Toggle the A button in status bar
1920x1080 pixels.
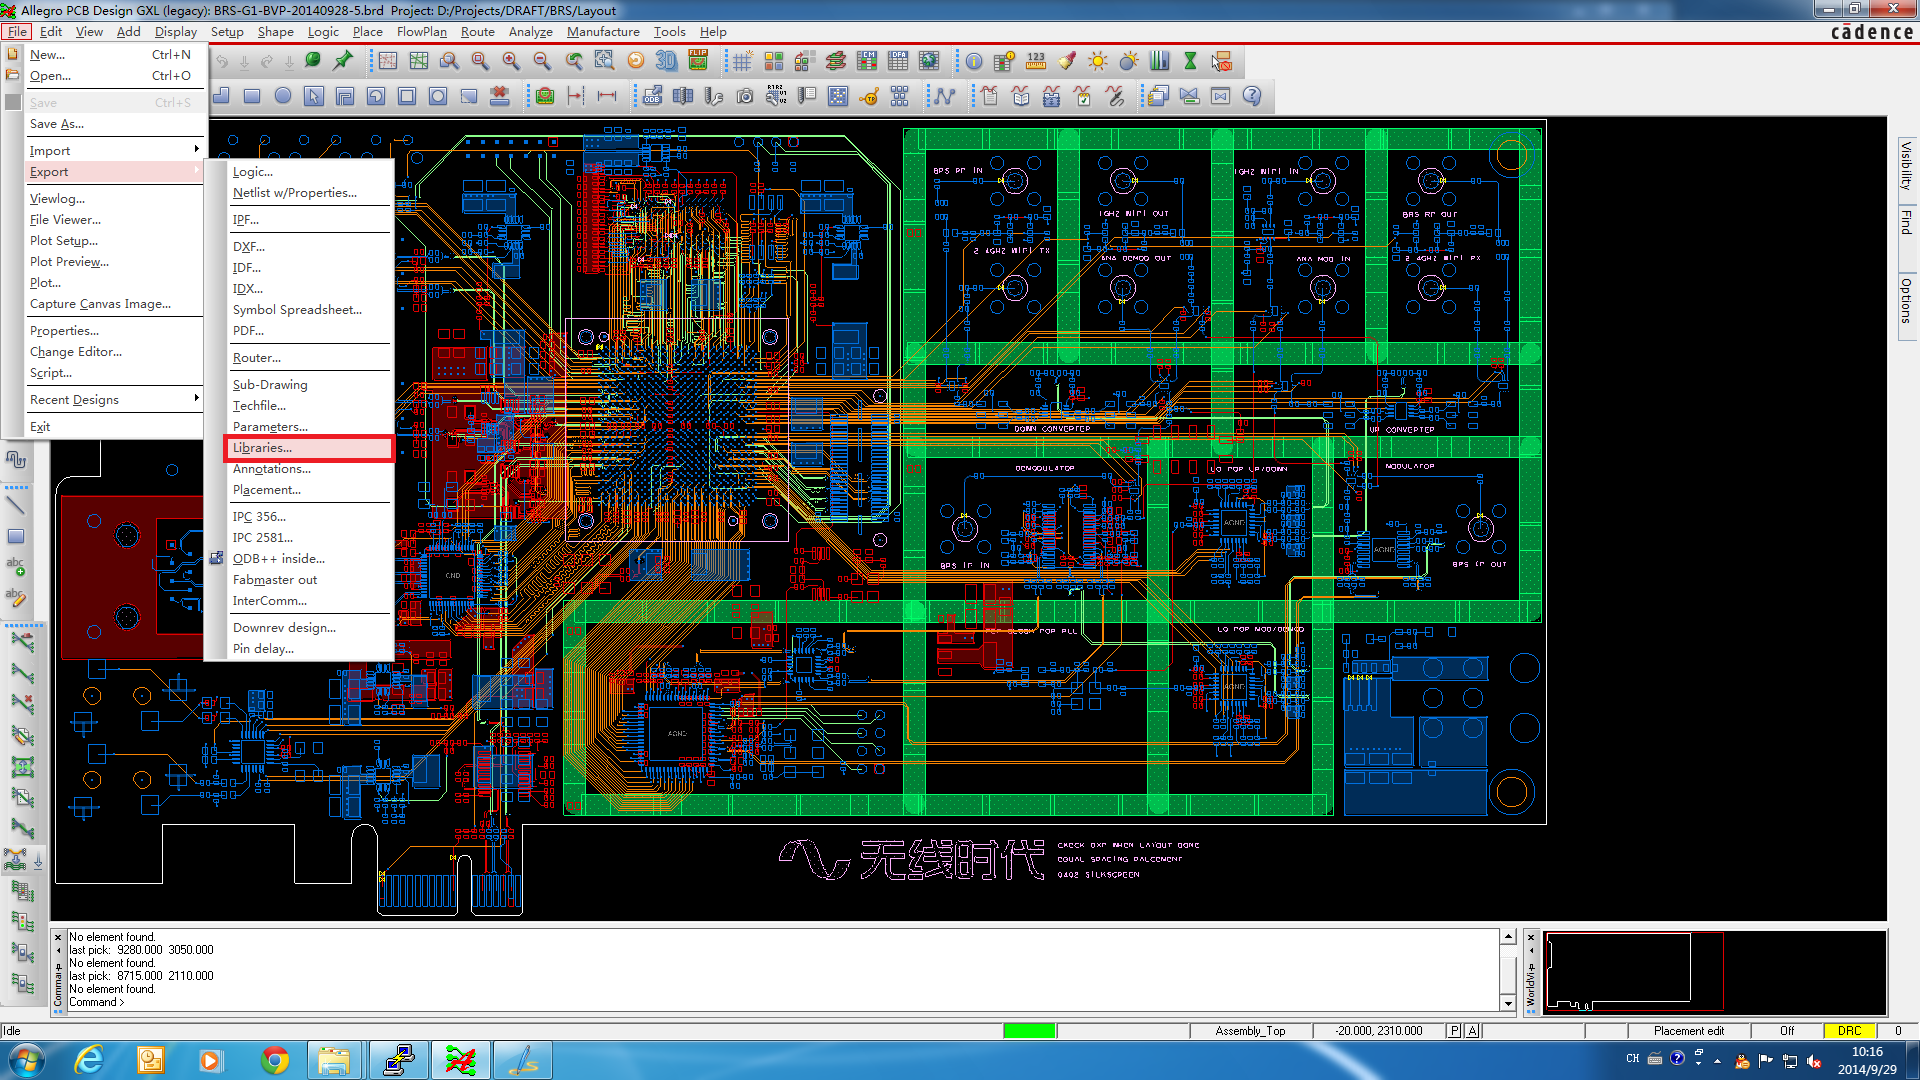click(1472, 1031)
